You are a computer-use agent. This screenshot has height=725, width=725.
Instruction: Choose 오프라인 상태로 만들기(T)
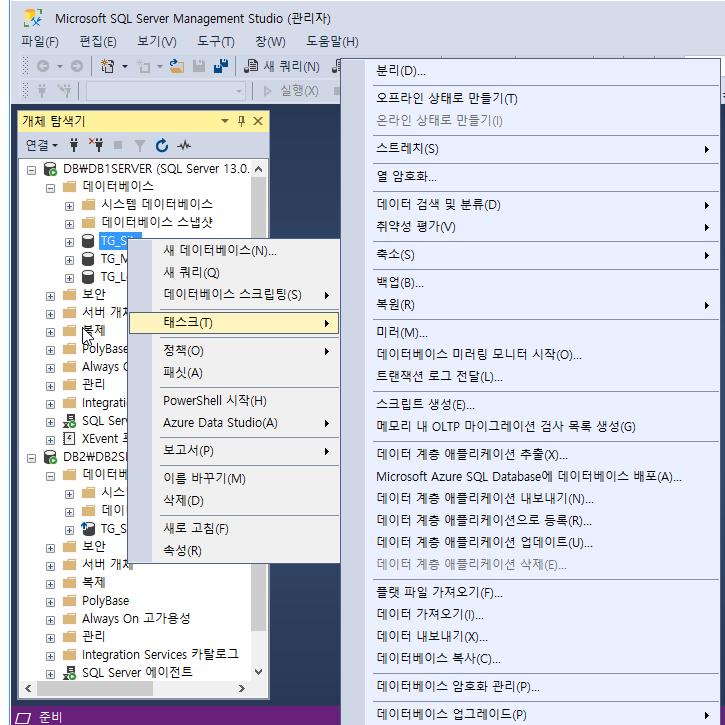[x=530, y=99]
